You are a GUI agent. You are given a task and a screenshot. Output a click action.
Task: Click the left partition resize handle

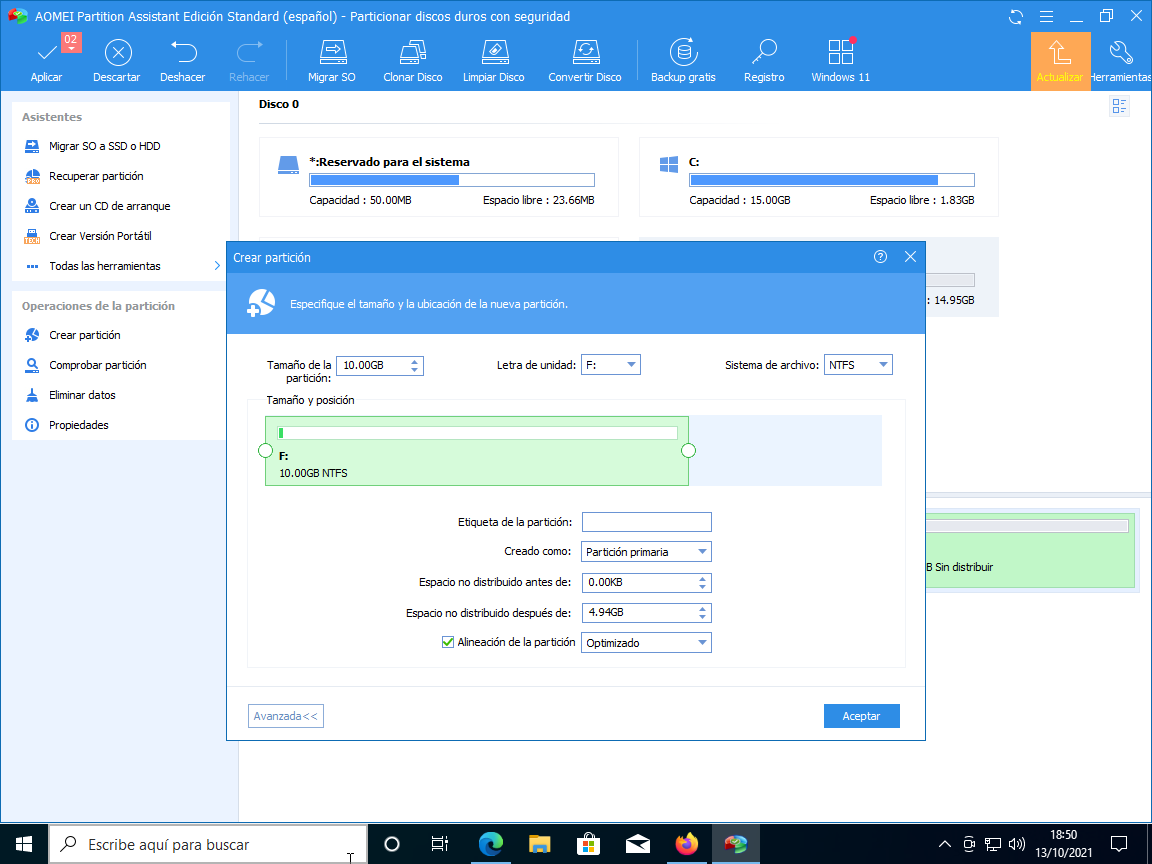266,450
